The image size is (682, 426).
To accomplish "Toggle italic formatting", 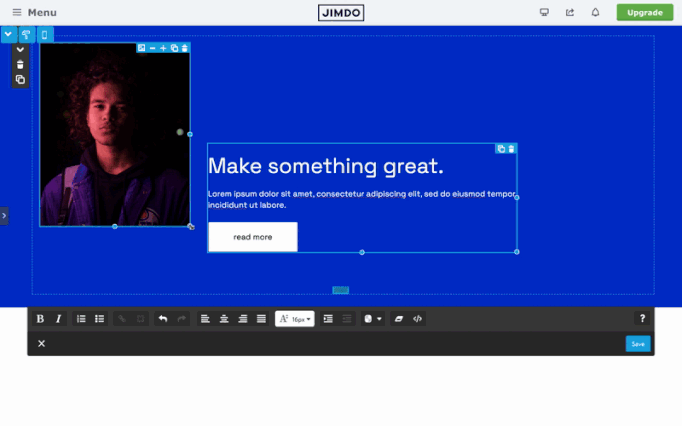I will pos(58,319).
